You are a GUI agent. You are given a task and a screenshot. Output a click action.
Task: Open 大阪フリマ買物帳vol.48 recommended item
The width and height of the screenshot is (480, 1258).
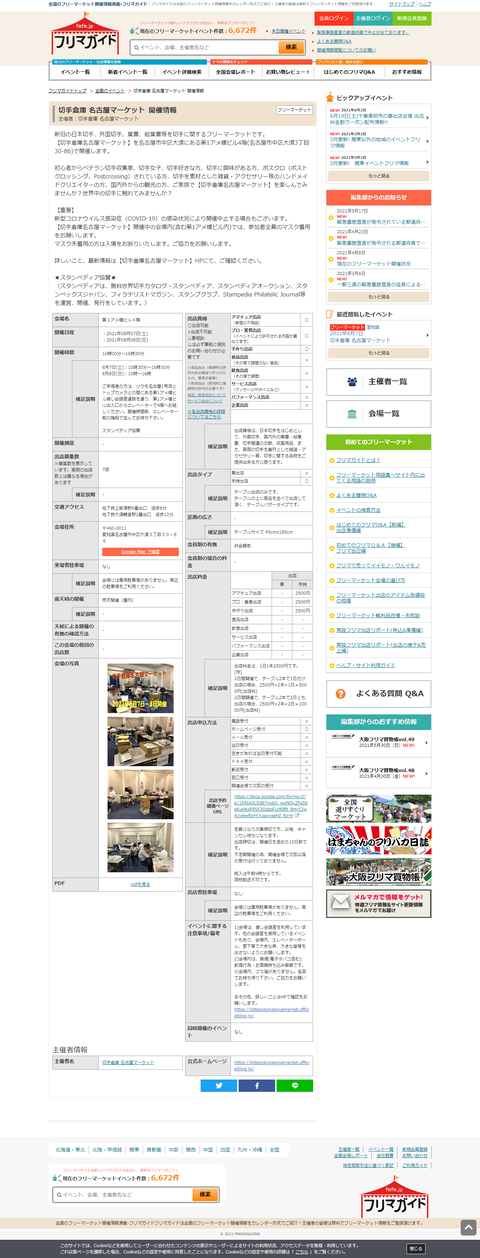tap(378, 772)
